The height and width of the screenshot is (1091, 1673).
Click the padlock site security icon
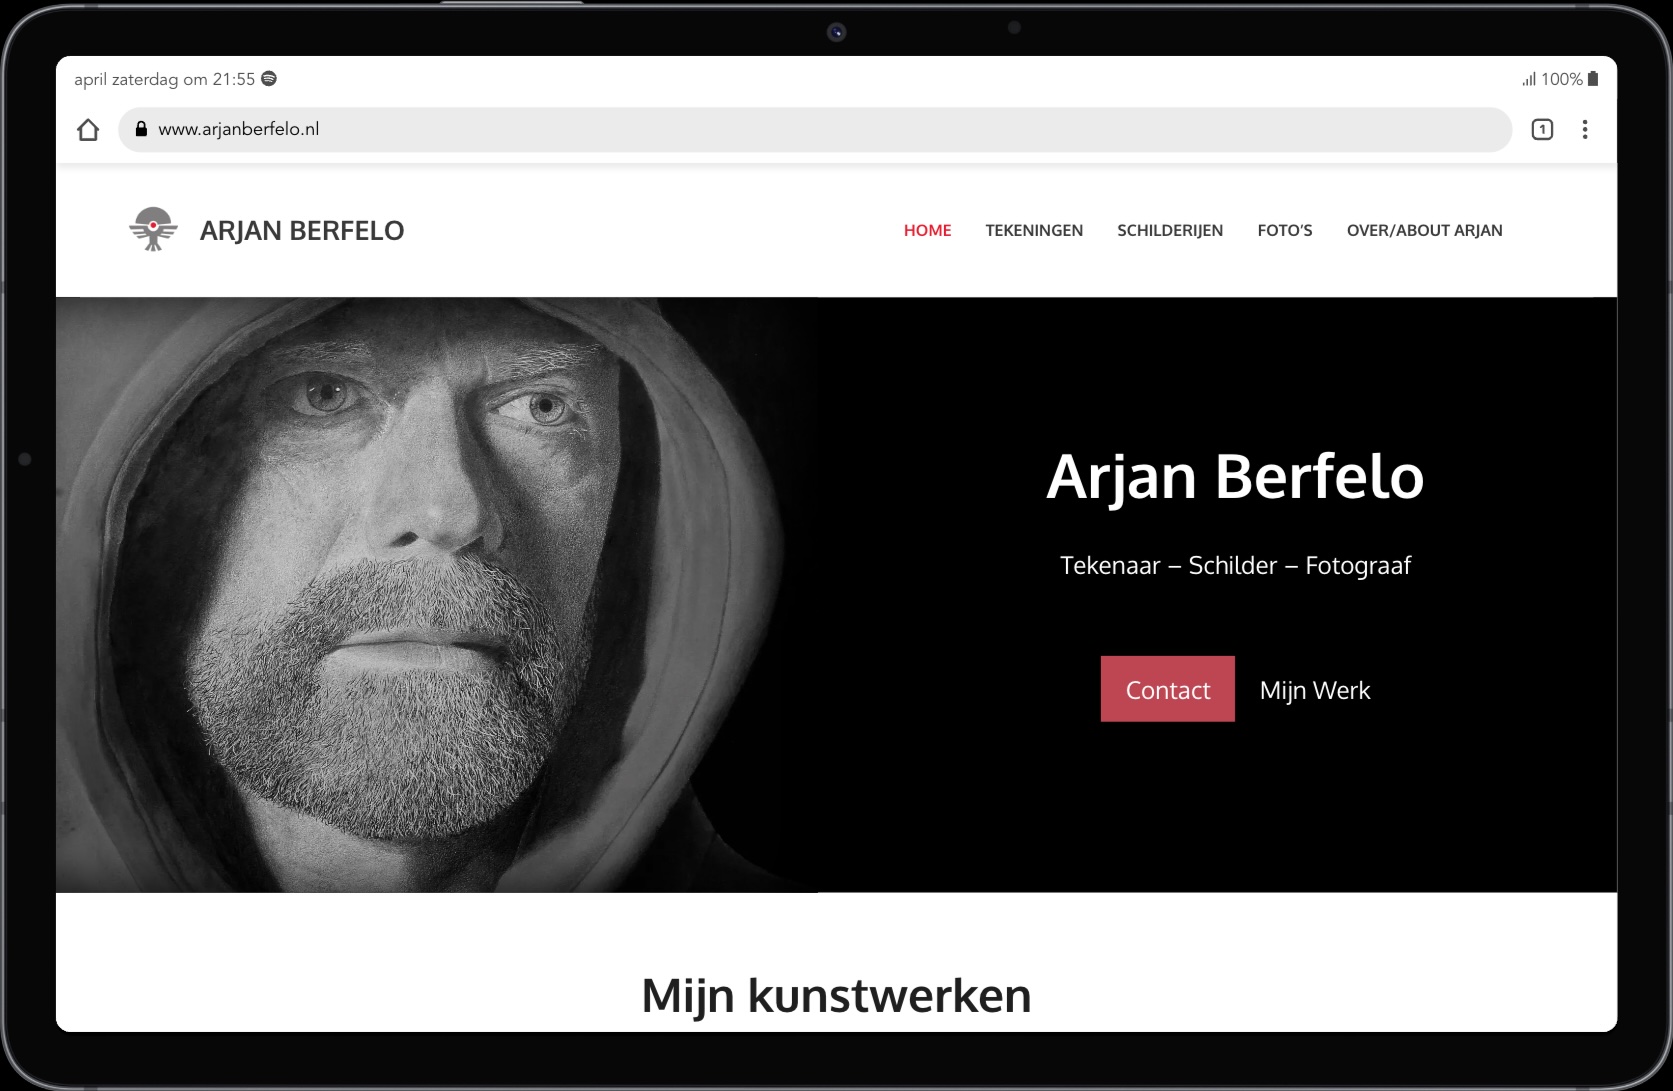click(x=141, y=129)
